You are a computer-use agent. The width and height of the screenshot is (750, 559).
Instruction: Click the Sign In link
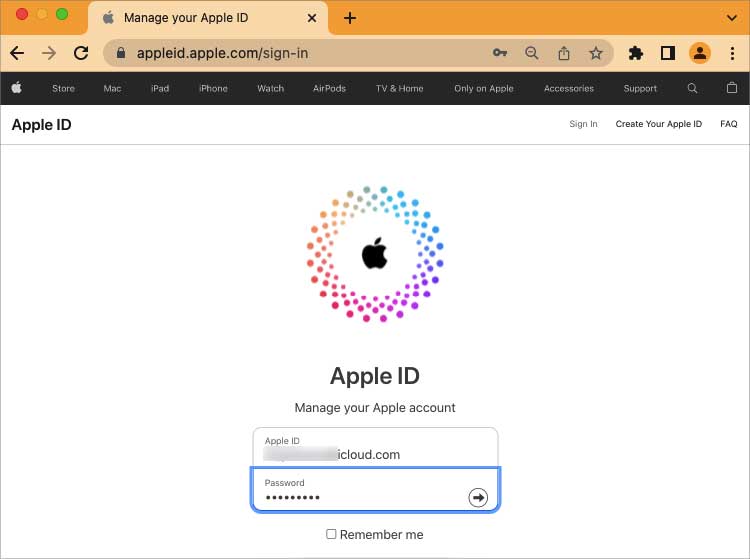click(583, 124)
